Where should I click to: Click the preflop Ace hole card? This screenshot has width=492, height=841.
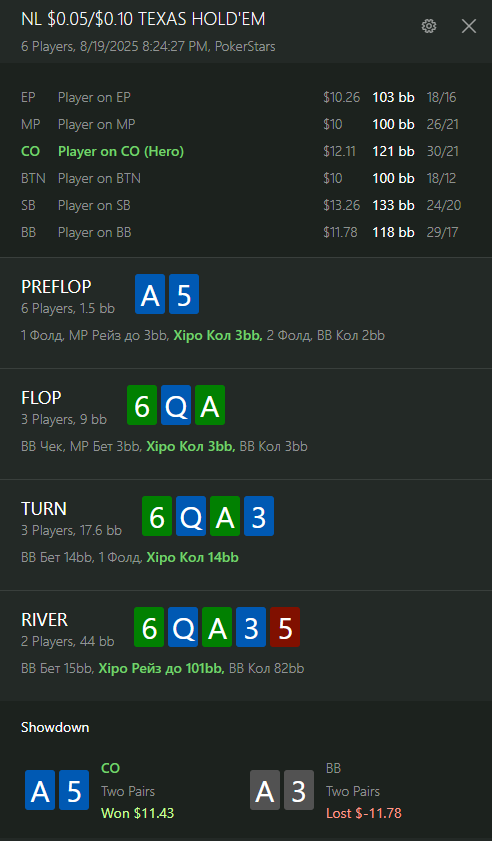150,294
